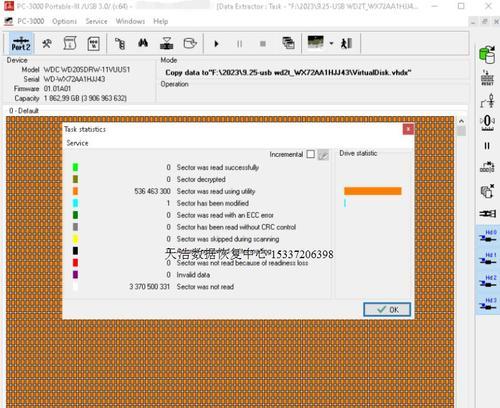Select the binoculars search icon

click(143, 43)
